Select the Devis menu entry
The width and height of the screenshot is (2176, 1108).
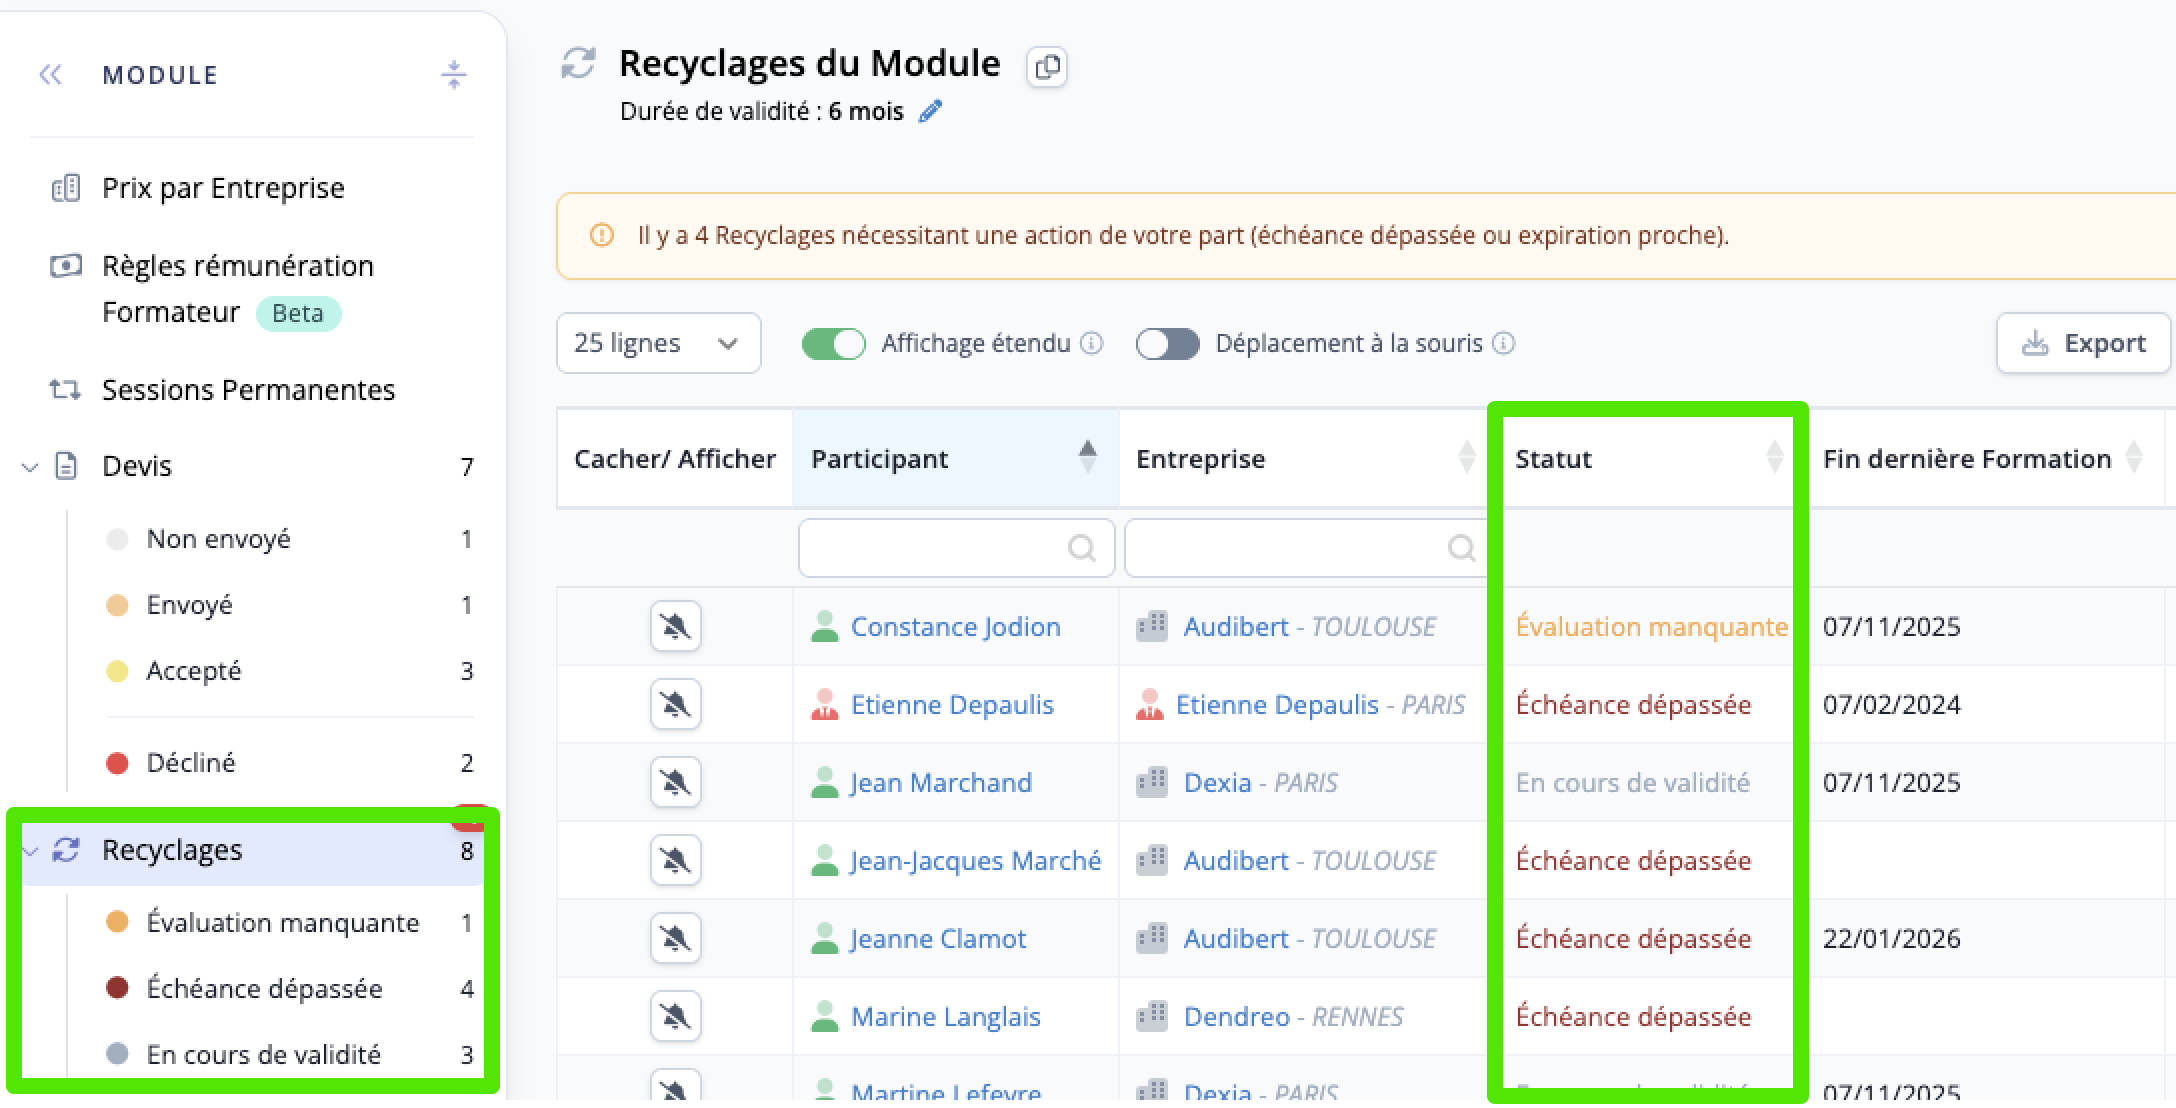pyautogui.click(x=137, y=466)
